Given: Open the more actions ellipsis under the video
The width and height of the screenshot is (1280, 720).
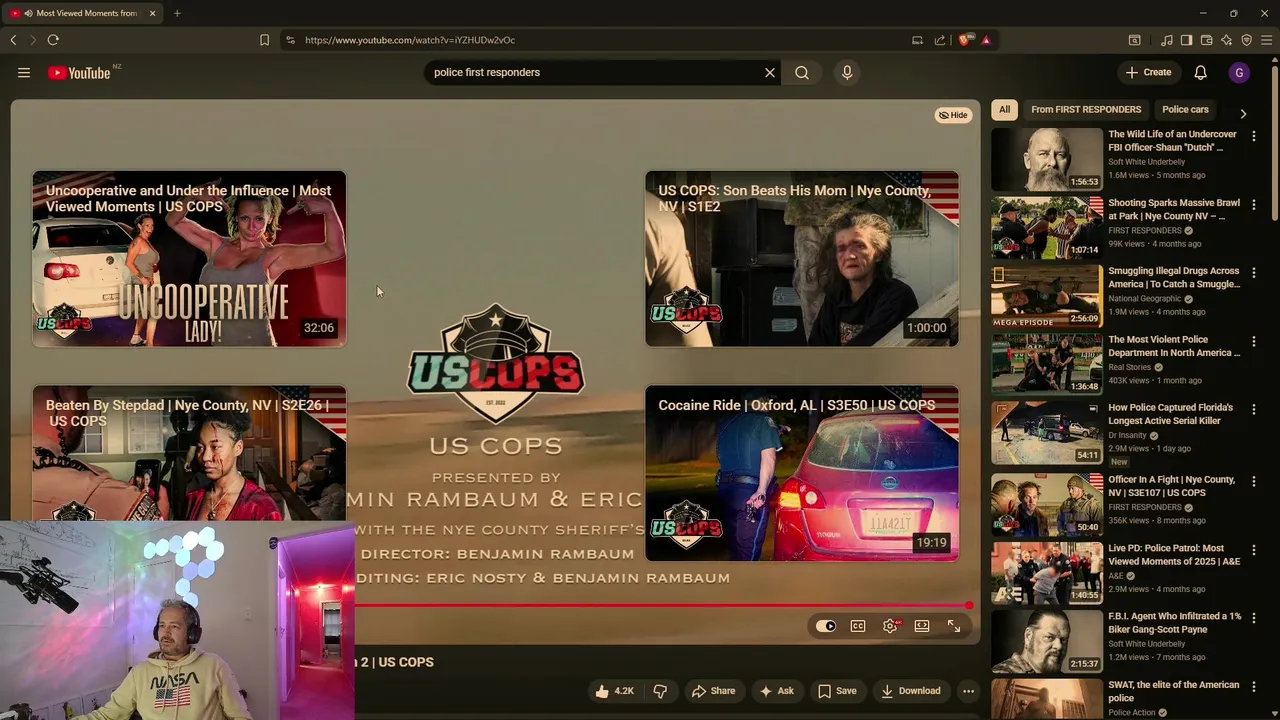Looking at the screenshot, I should [x=968, y=691].
